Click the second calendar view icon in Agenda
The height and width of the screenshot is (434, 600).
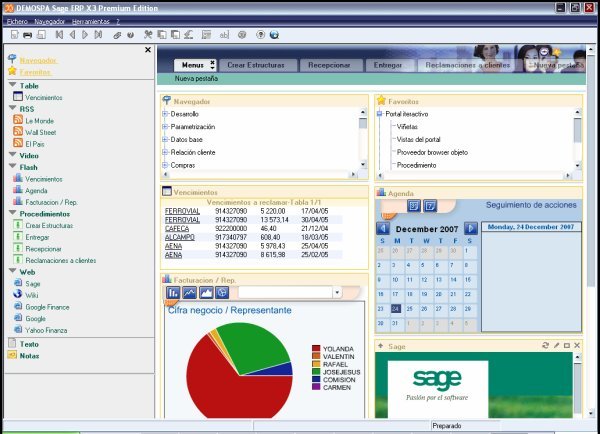click(430, 206)
